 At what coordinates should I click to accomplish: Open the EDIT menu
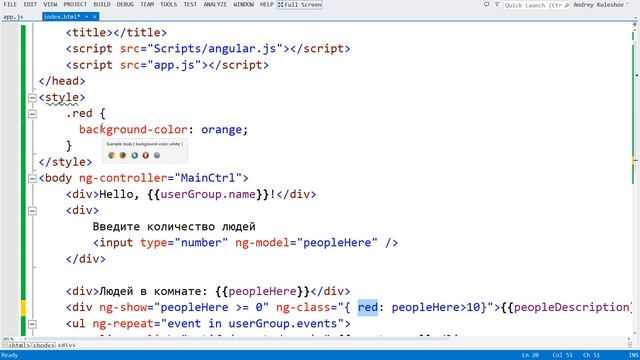30,4
